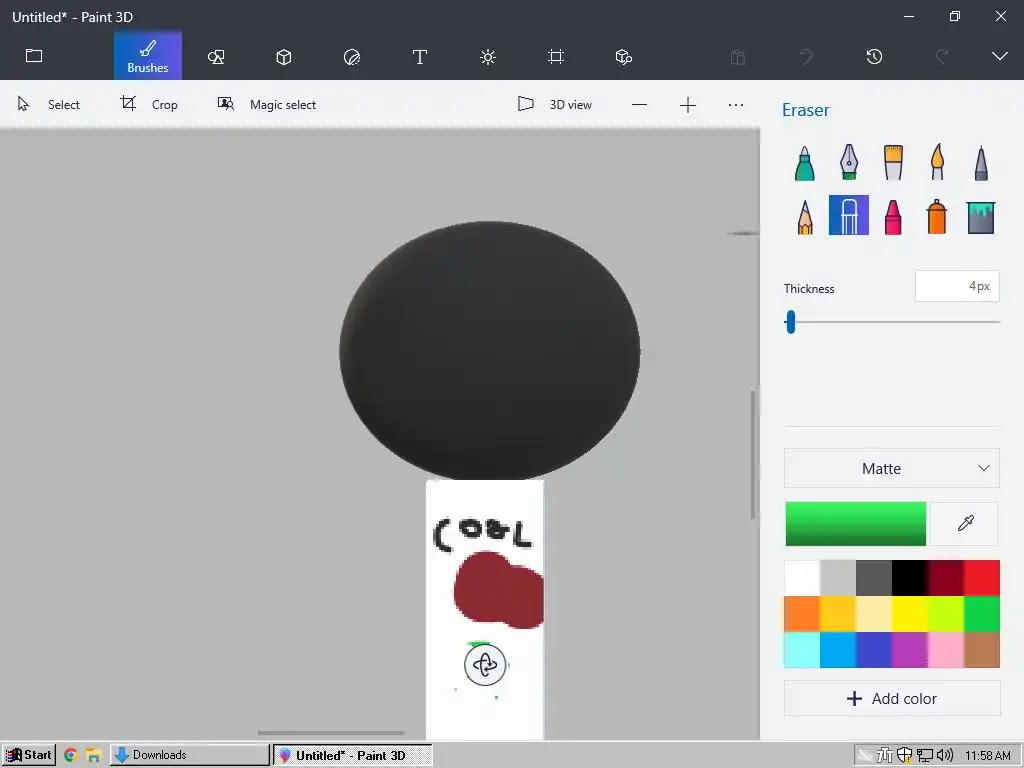Click the Thickness slider handle
The width and height of the screenshot is (1024, 768).
(791, 322)
